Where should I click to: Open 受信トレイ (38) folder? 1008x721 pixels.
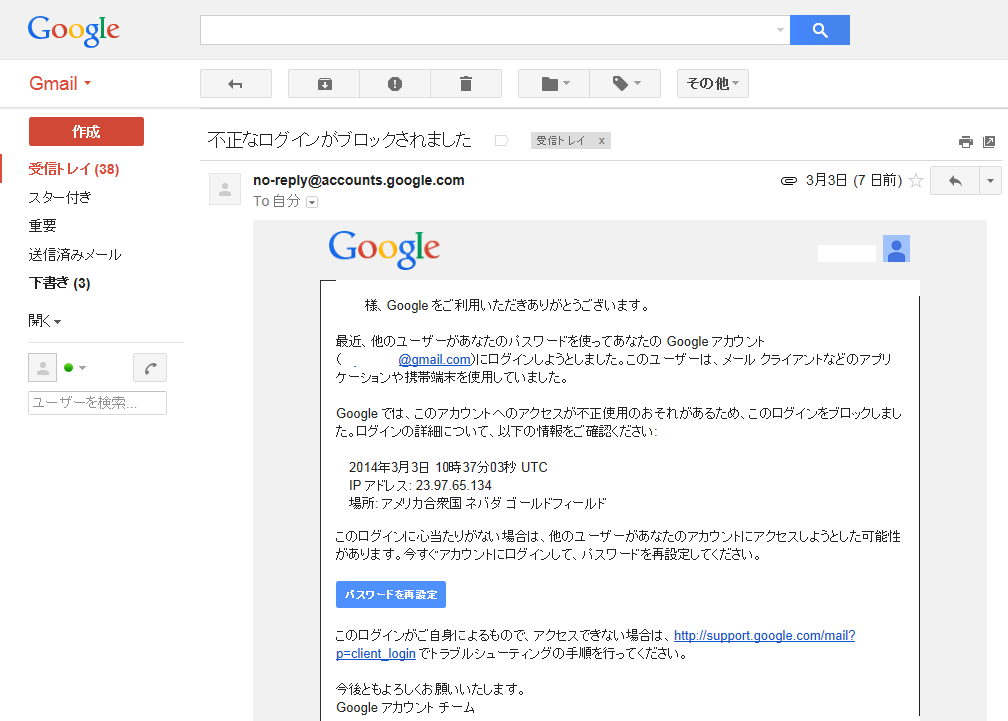(74, 169)
